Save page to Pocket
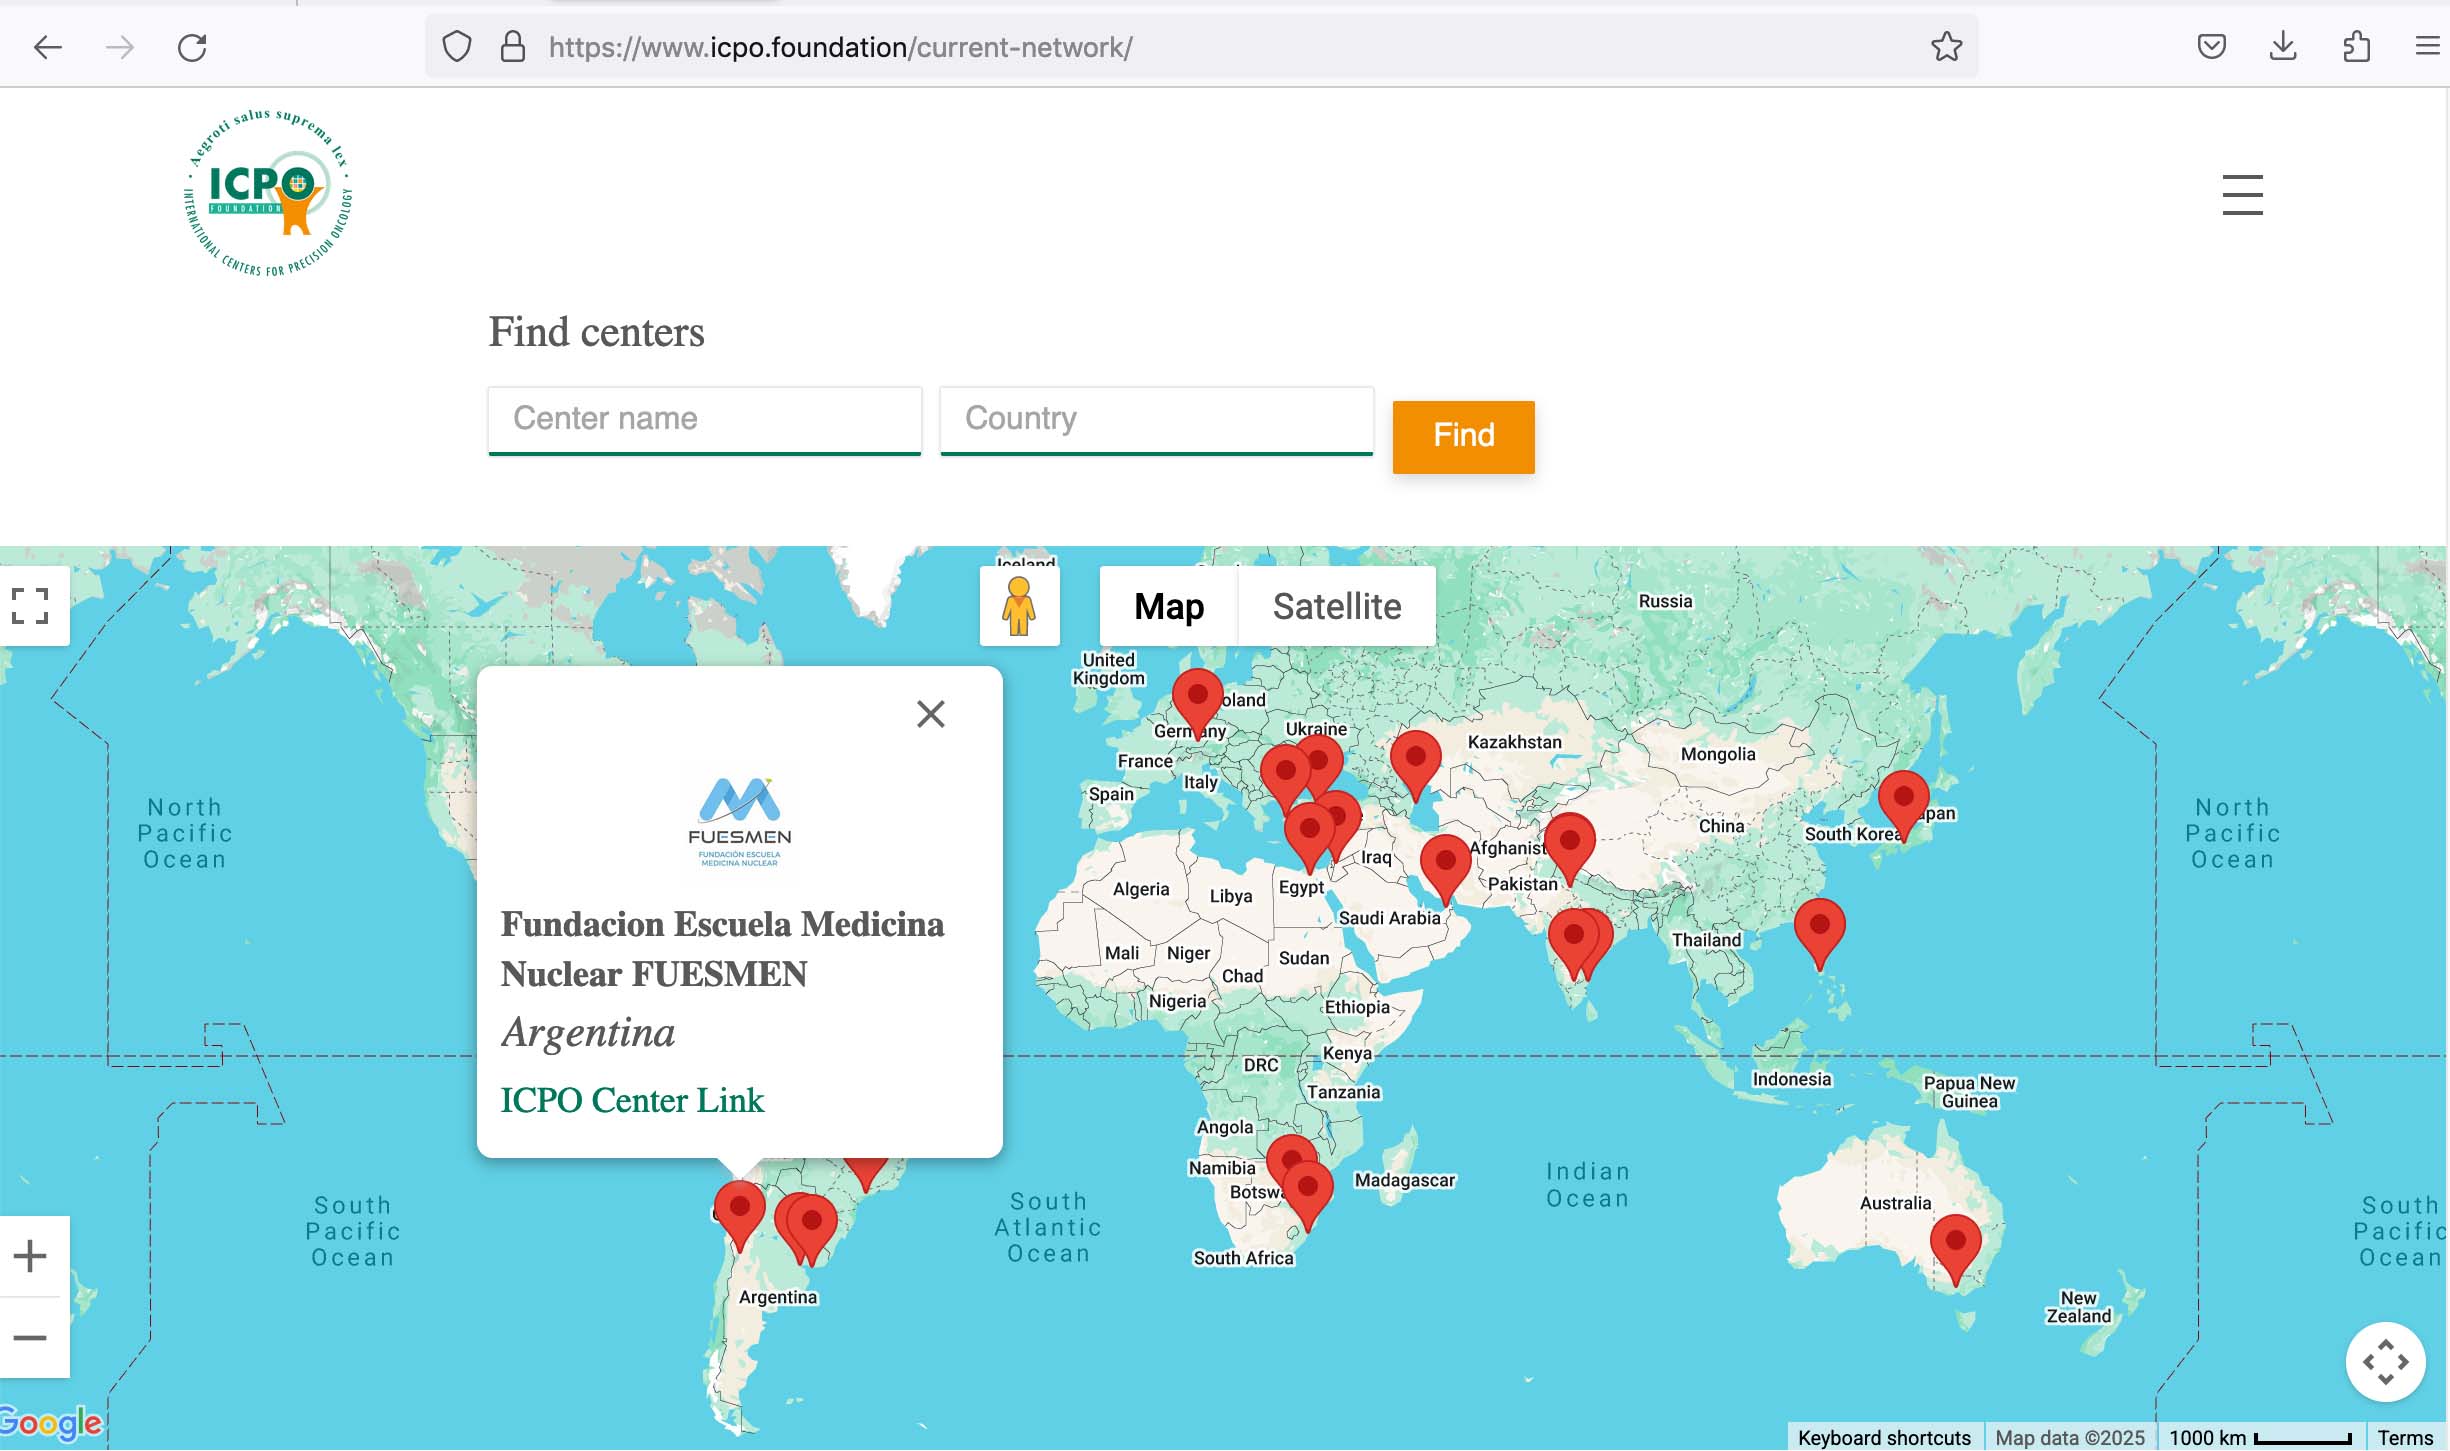The image size is (2450, 1451). [x=2211, y=47]
